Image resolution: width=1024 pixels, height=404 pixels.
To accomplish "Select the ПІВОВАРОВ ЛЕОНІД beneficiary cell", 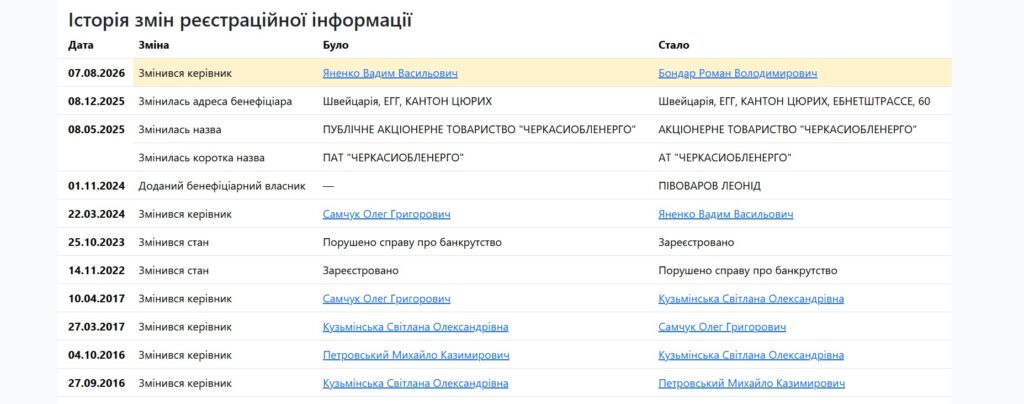I will coord(709,186).
